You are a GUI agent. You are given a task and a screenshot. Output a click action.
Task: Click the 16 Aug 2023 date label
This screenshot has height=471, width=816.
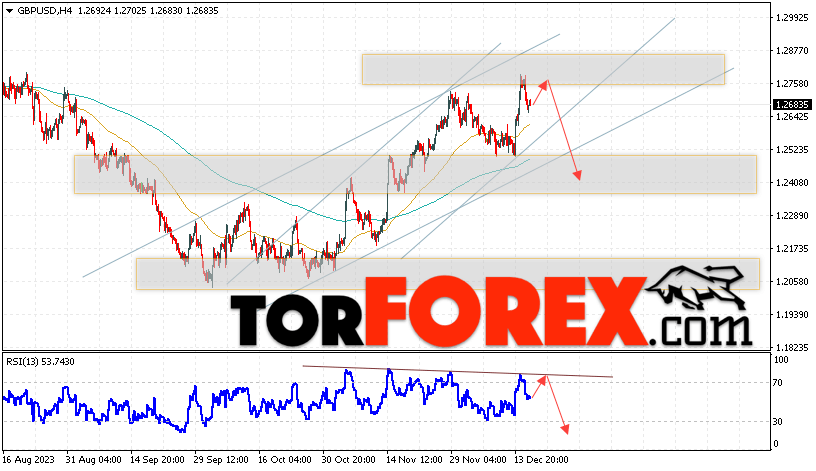click(x=28, y=460)
